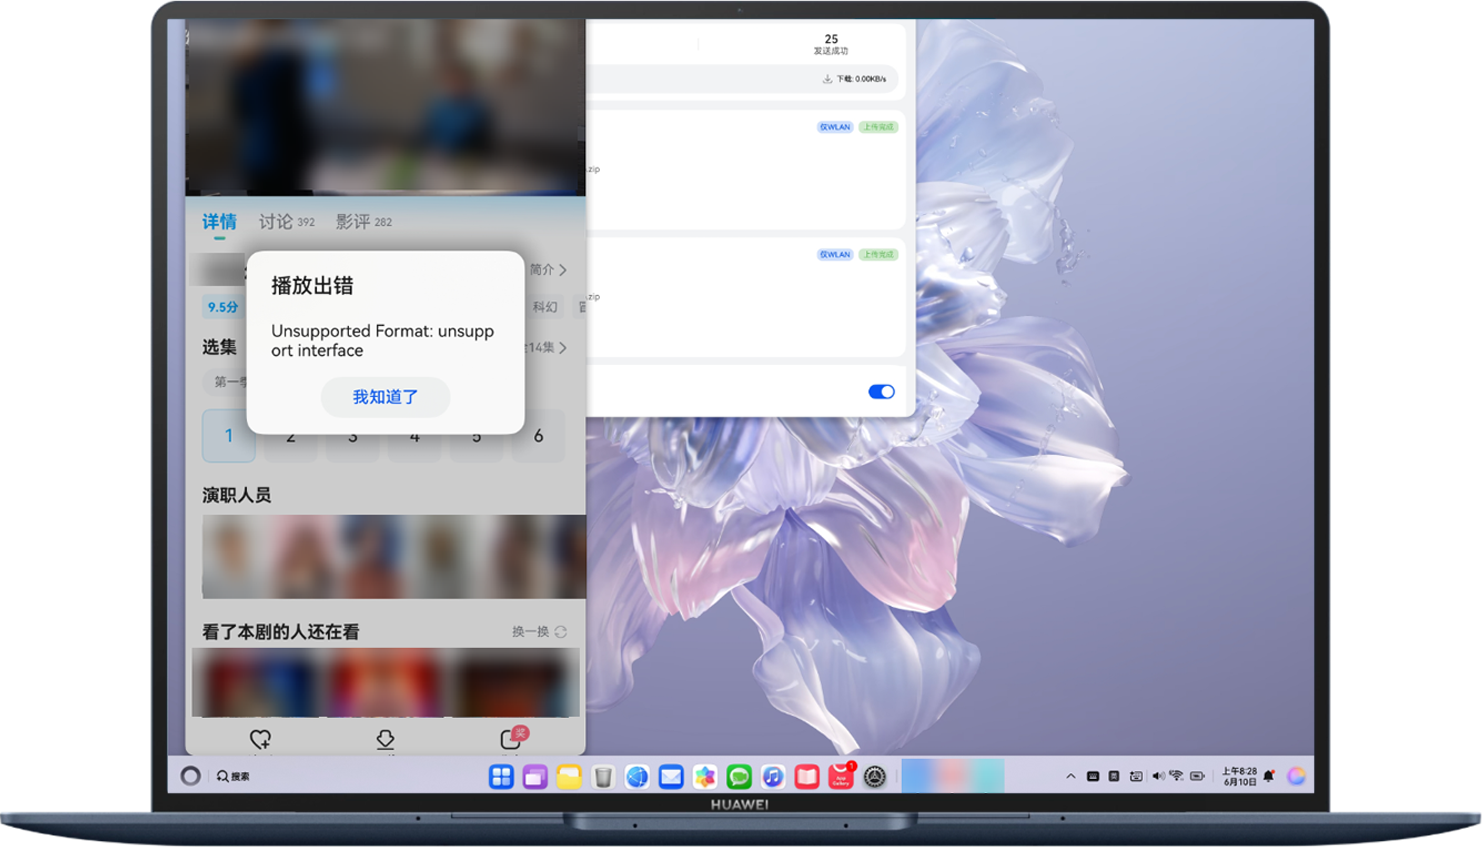Open the trash can dock icon
1482x847 pixels.
(x=603, y=776)
